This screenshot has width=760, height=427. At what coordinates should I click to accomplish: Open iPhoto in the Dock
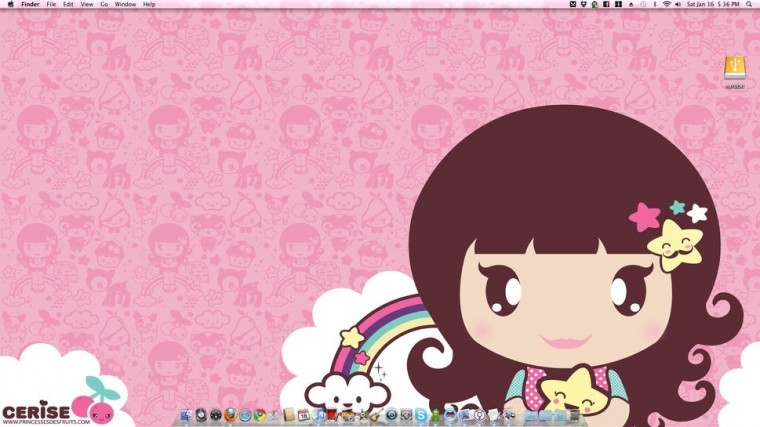pyautogui.click(x=348, y=415)
